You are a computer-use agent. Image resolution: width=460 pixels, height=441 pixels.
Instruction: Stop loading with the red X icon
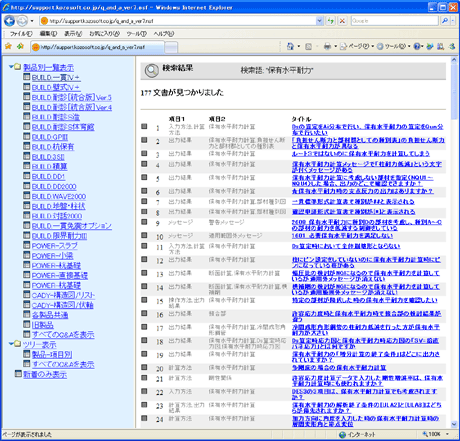pos(342,21)
